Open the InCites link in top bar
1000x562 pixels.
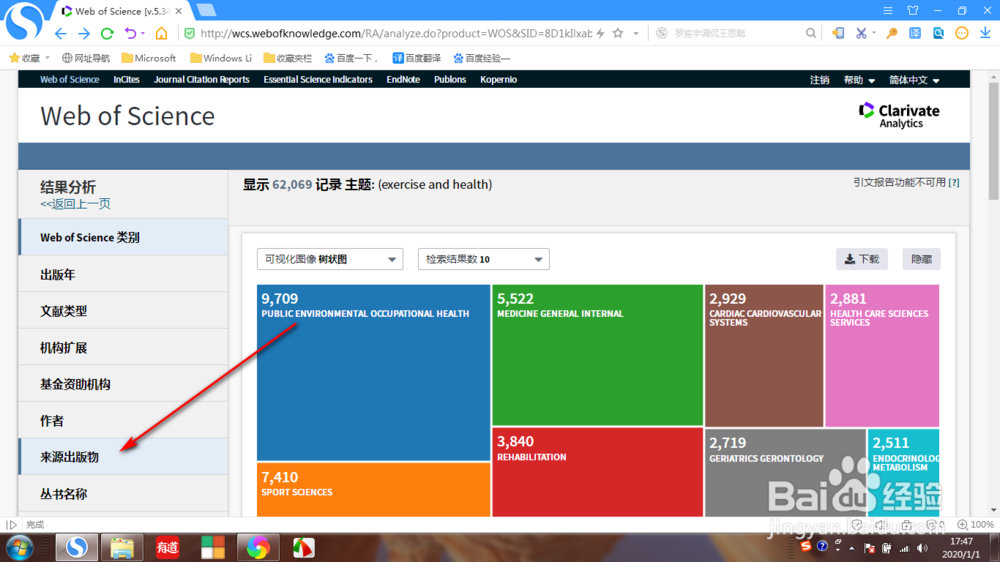point(126,80)
